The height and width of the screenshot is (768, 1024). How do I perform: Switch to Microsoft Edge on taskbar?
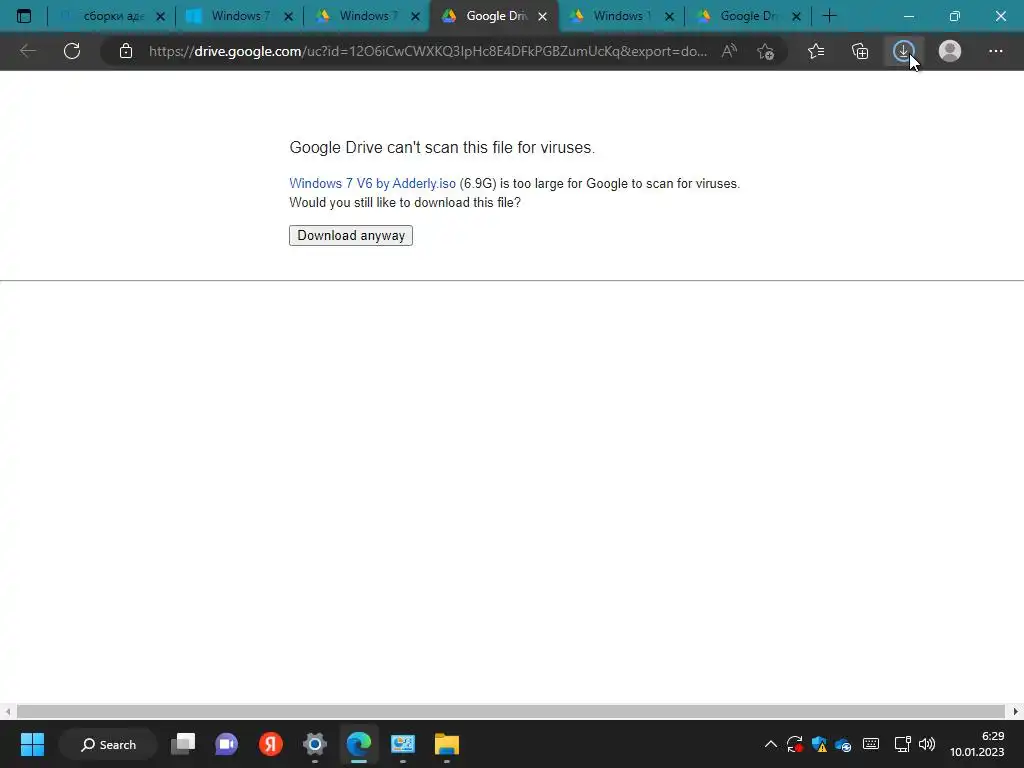click(359, 744)
